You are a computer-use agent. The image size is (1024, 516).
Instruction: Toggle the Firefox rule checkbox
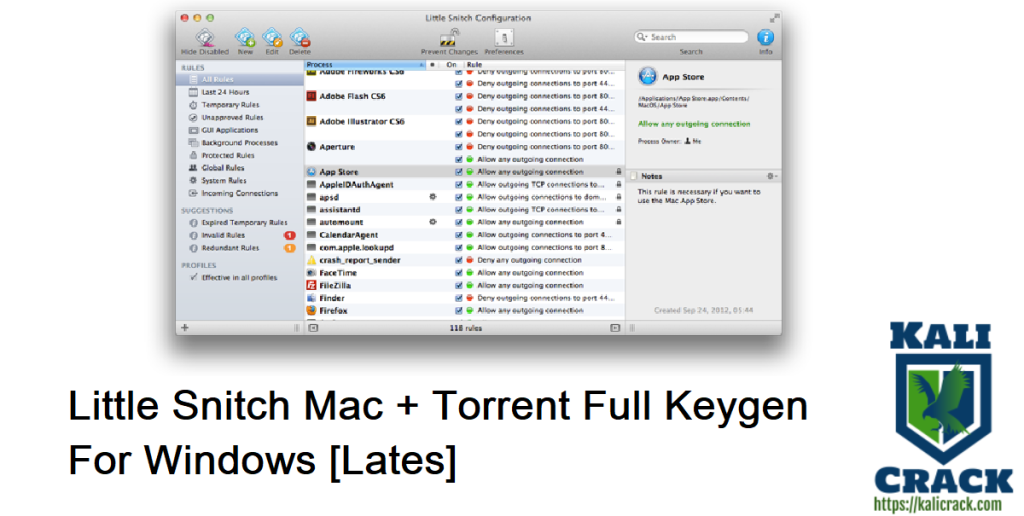pos(458,310)
